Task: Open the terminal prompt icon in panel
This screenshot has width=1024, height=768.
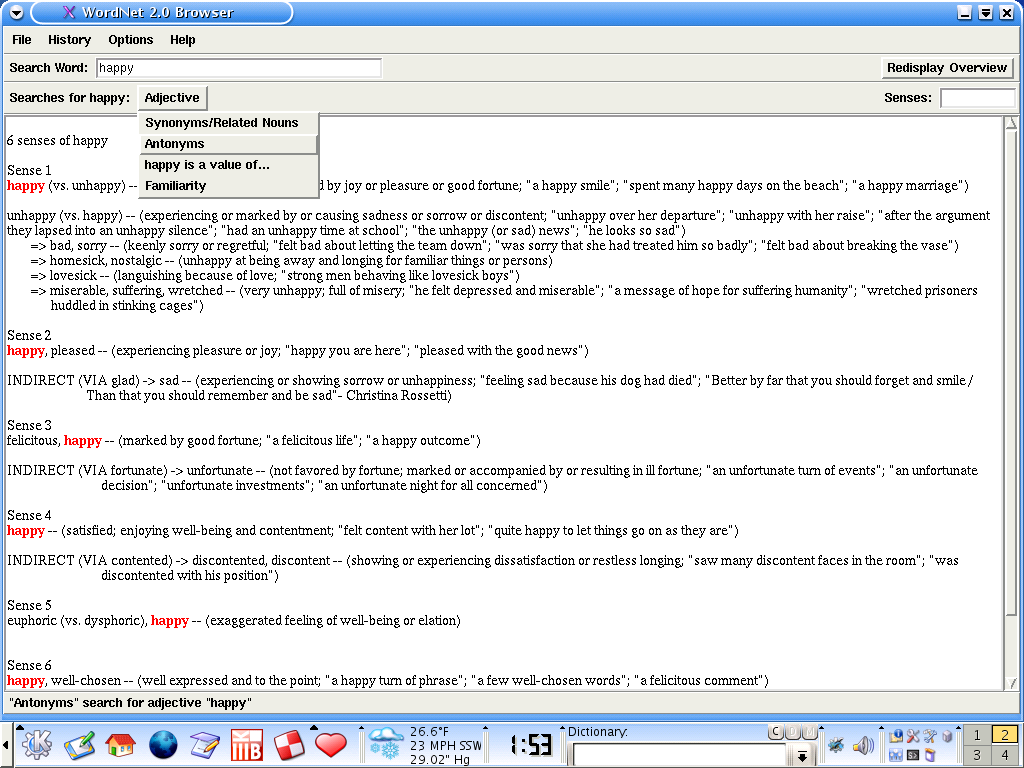Action: click(x=913, y=756)
